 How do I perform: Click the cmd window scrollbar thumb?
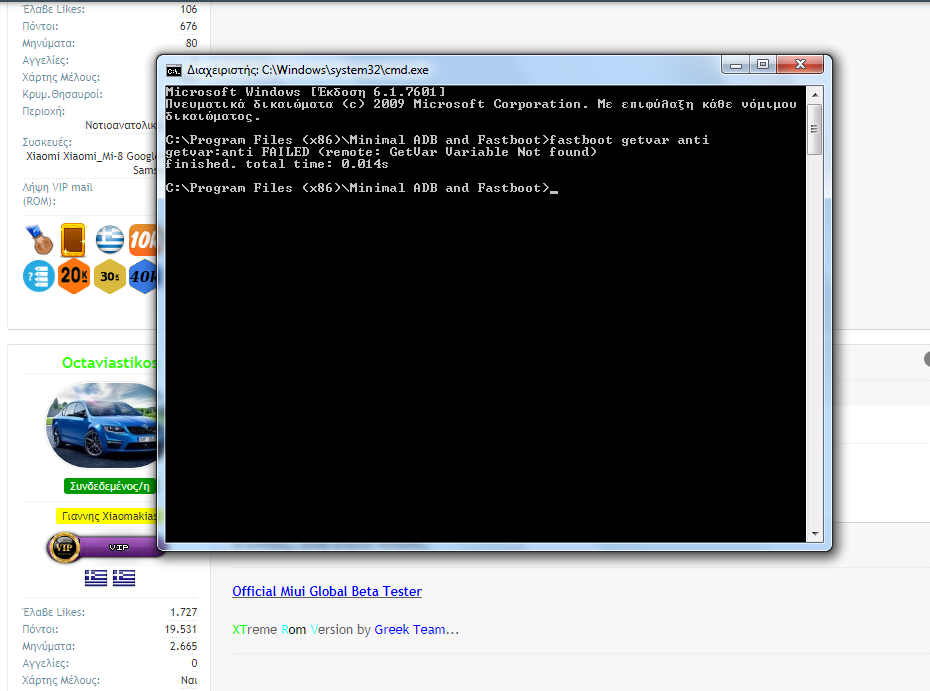[814, 129]
